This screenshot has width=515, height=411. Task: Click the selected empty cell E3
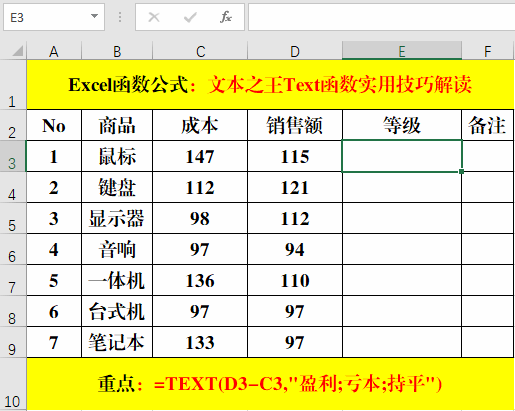pos(402,156)
